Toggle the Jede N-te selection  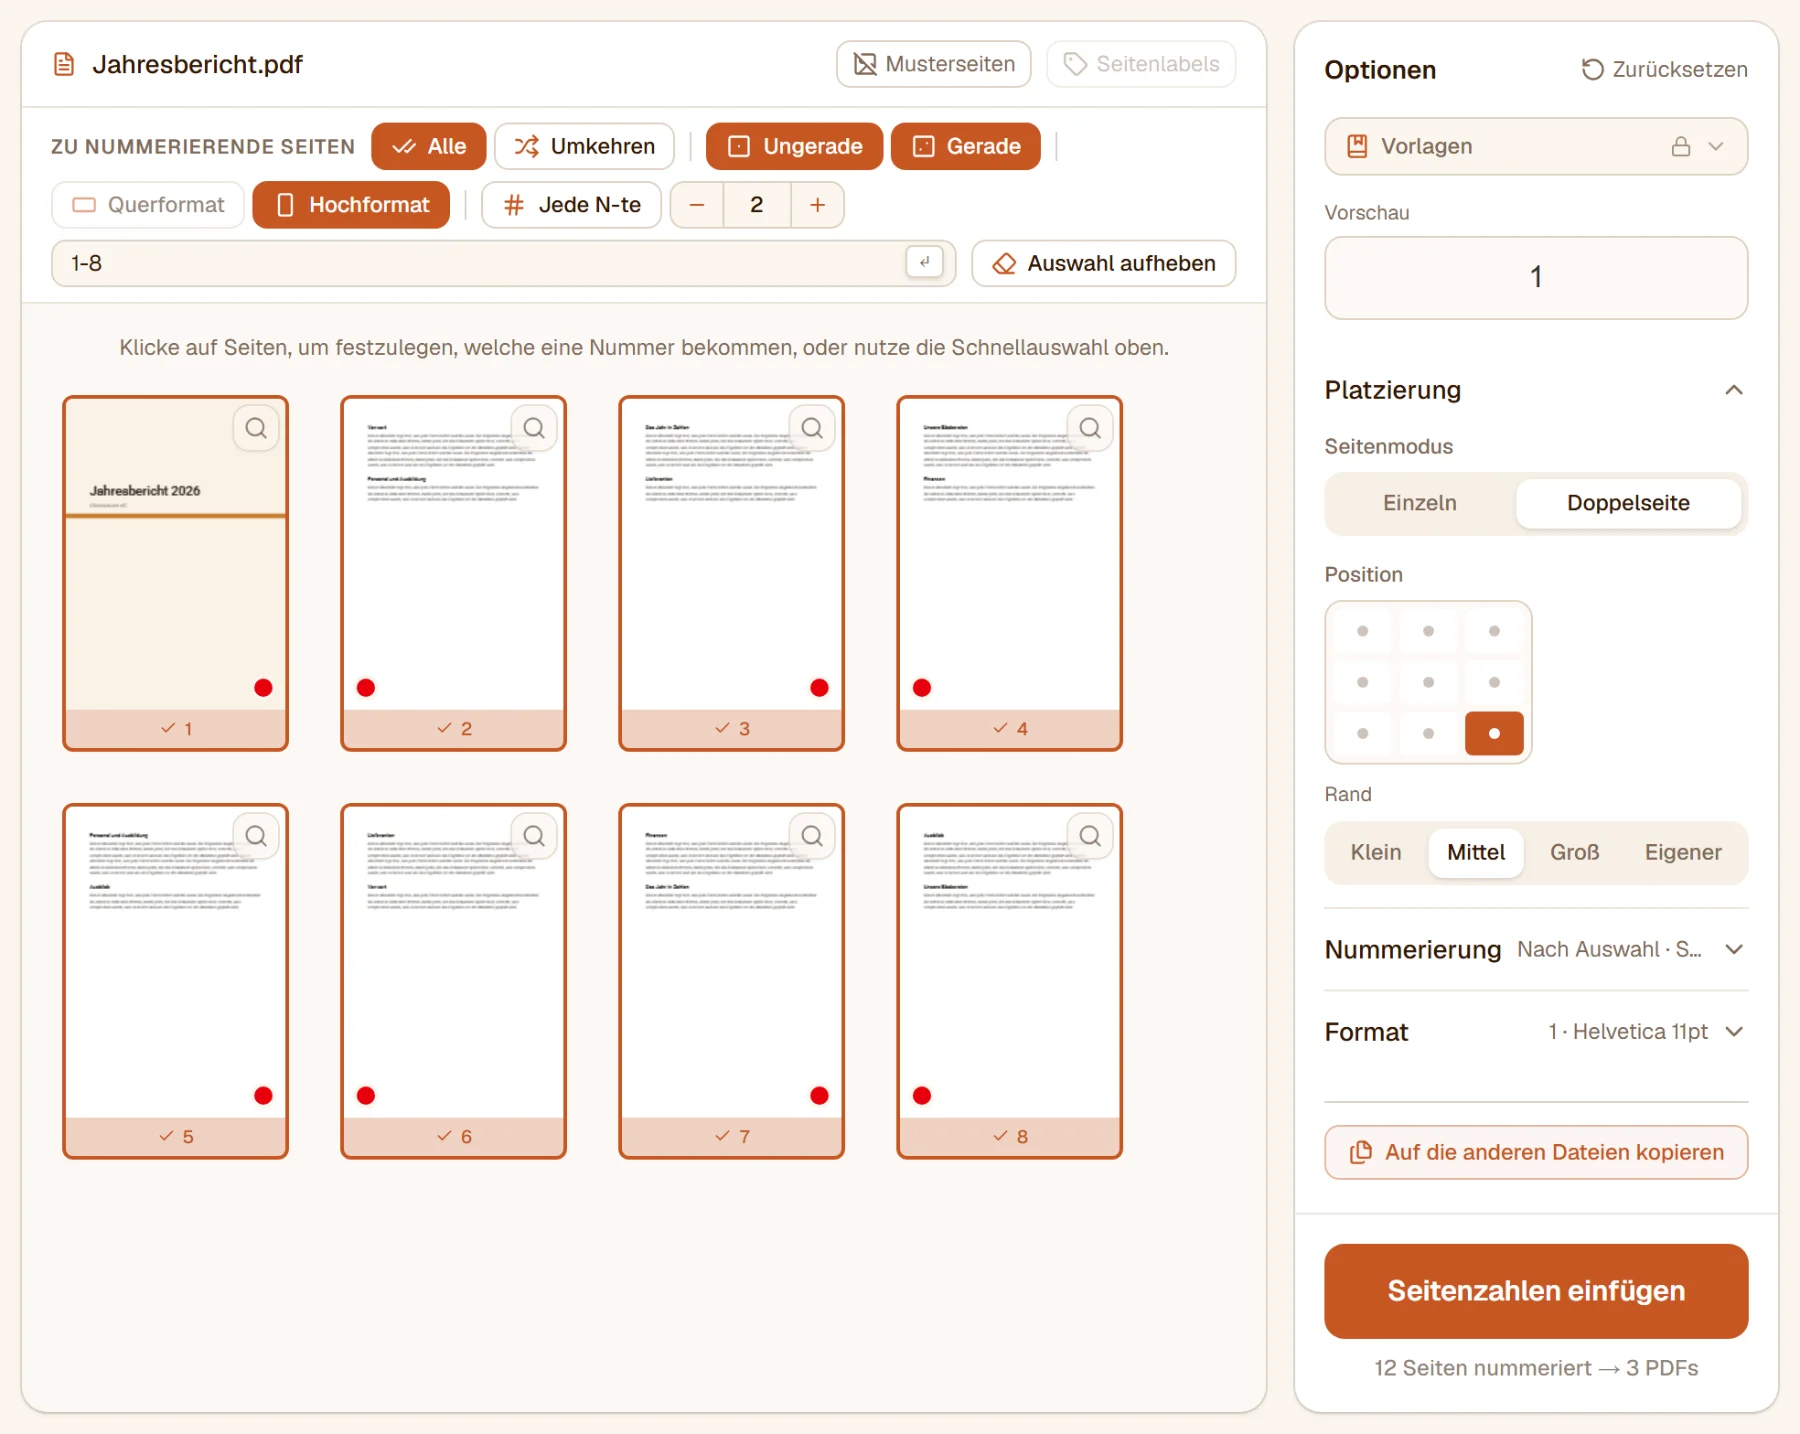571,205
